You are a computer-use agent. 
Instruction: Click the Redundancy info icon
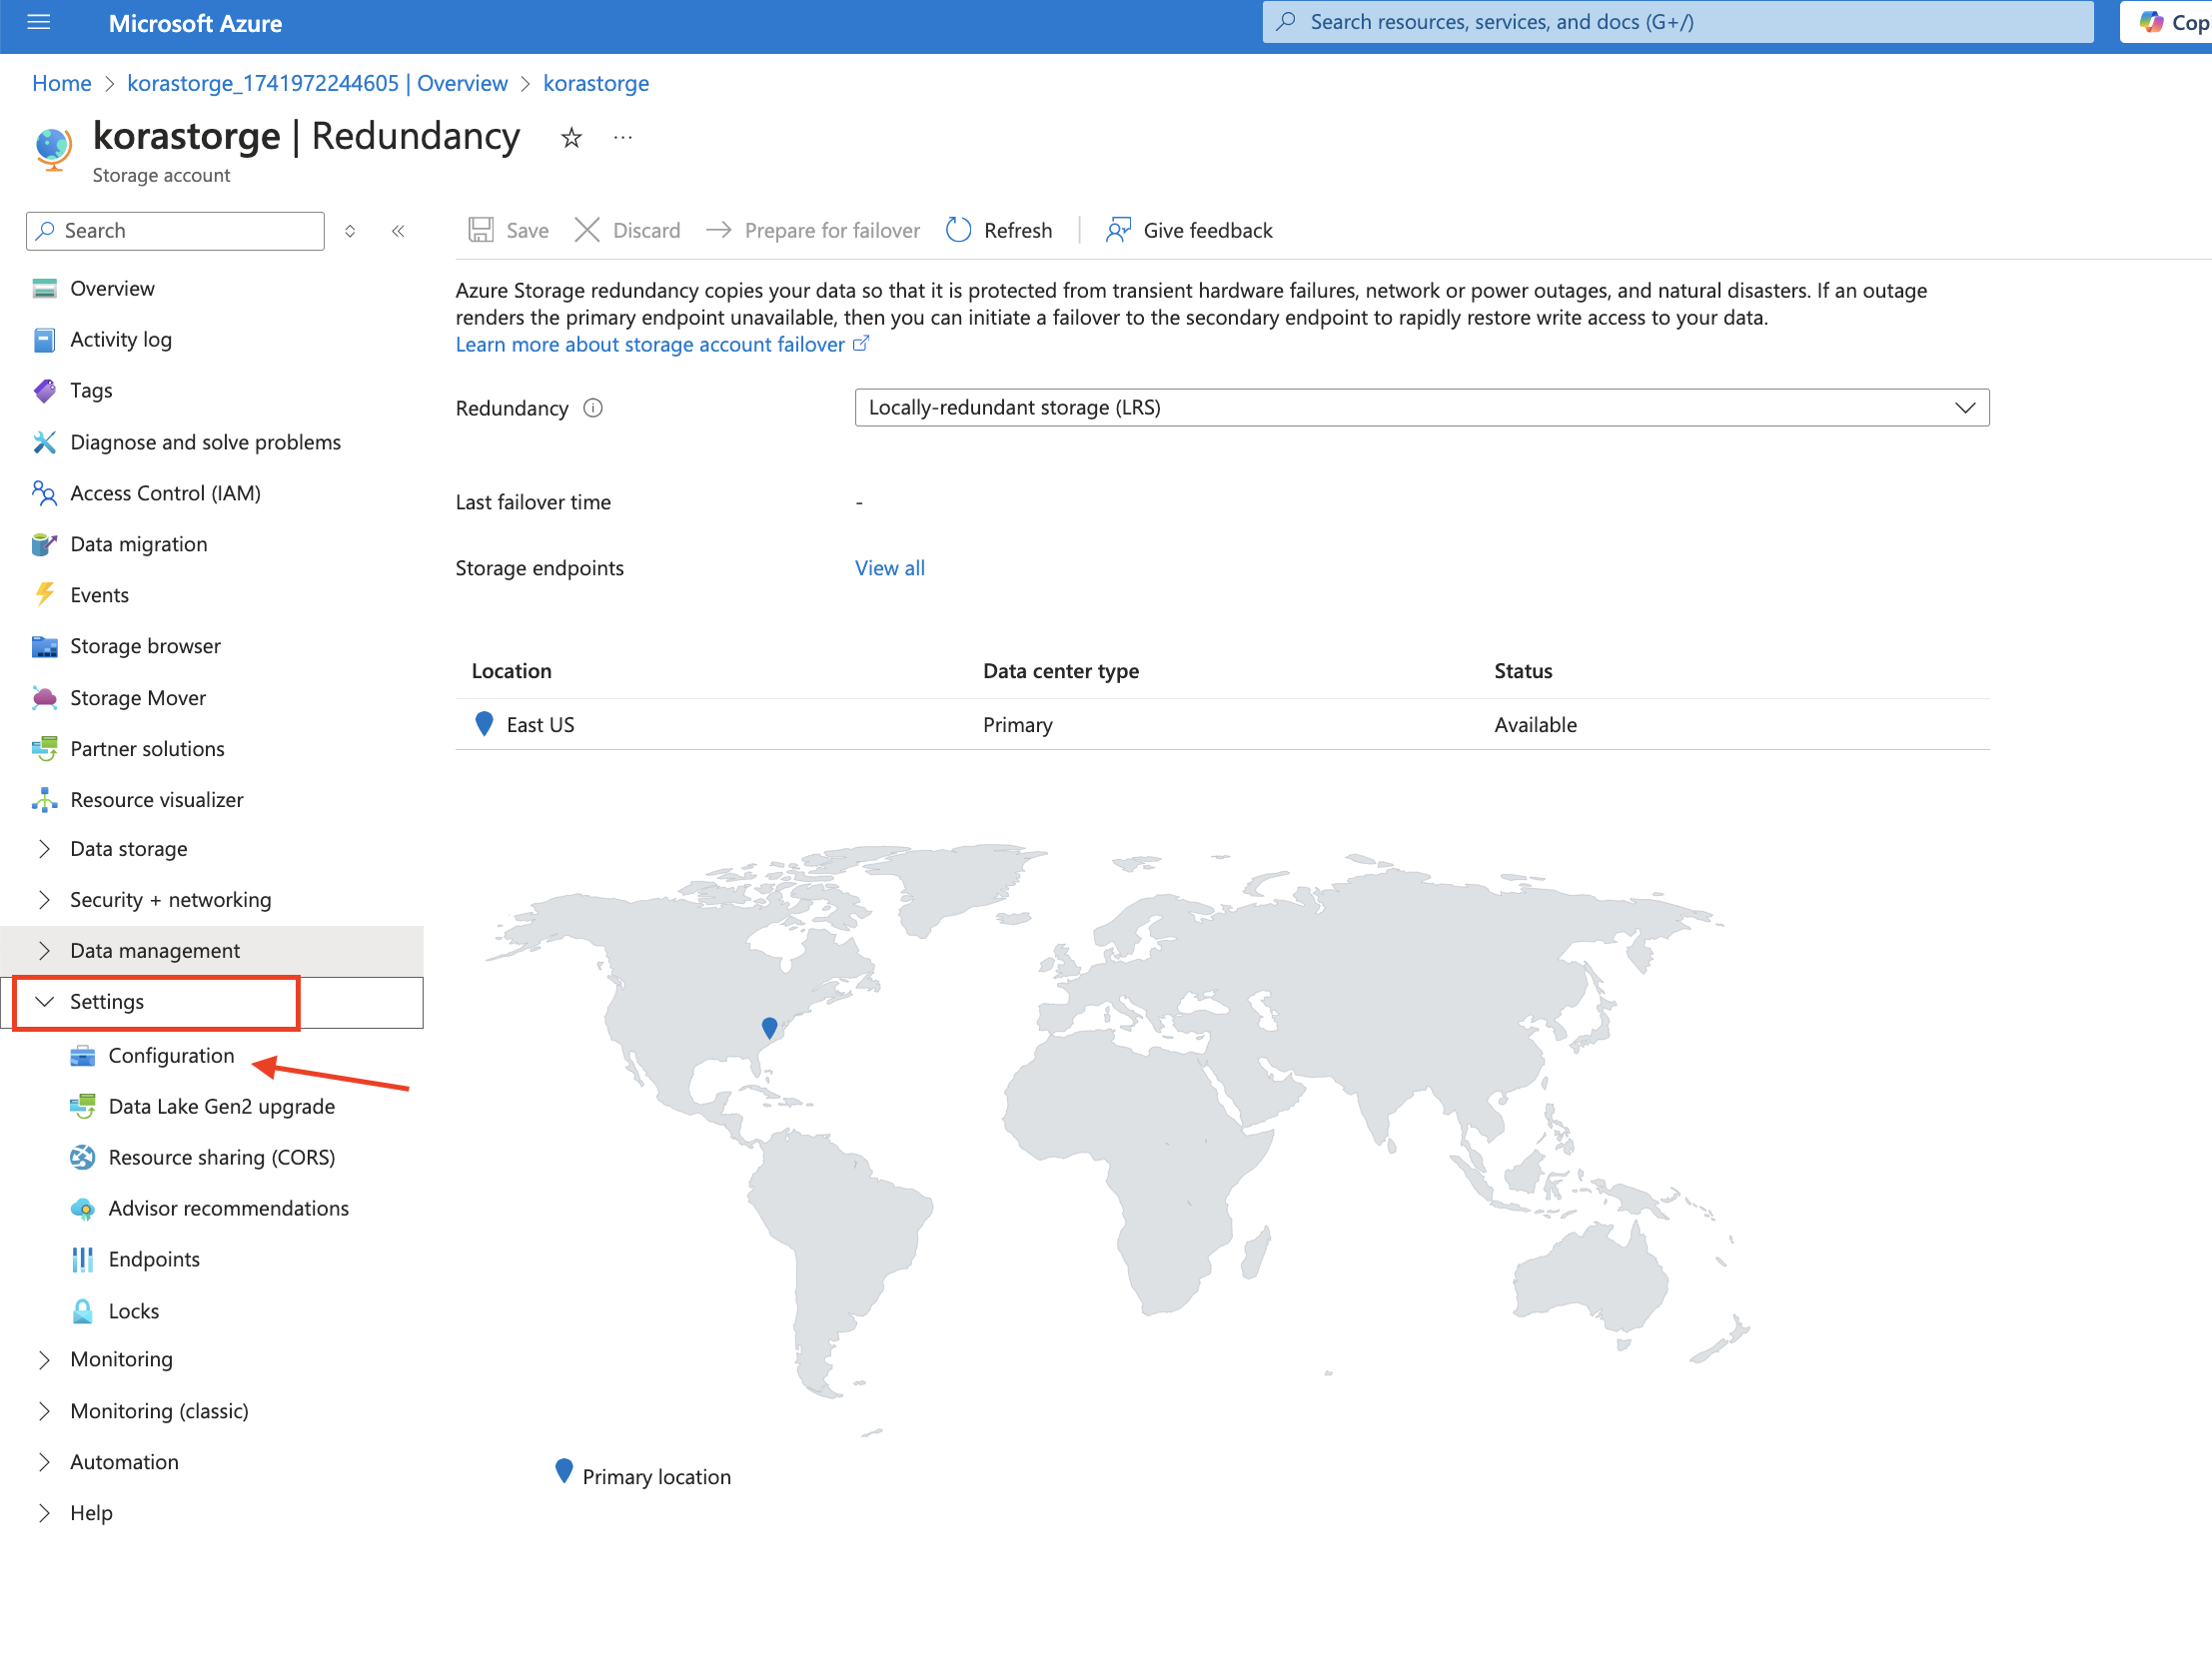point(593,408)
